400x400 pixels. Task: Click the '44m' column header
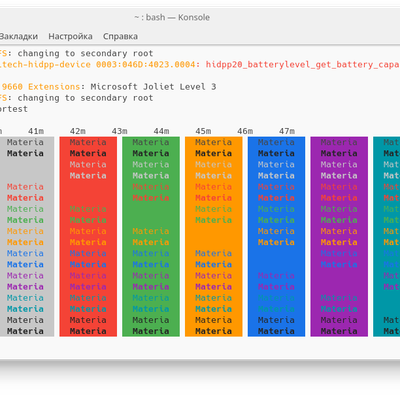tap(161, 131)
